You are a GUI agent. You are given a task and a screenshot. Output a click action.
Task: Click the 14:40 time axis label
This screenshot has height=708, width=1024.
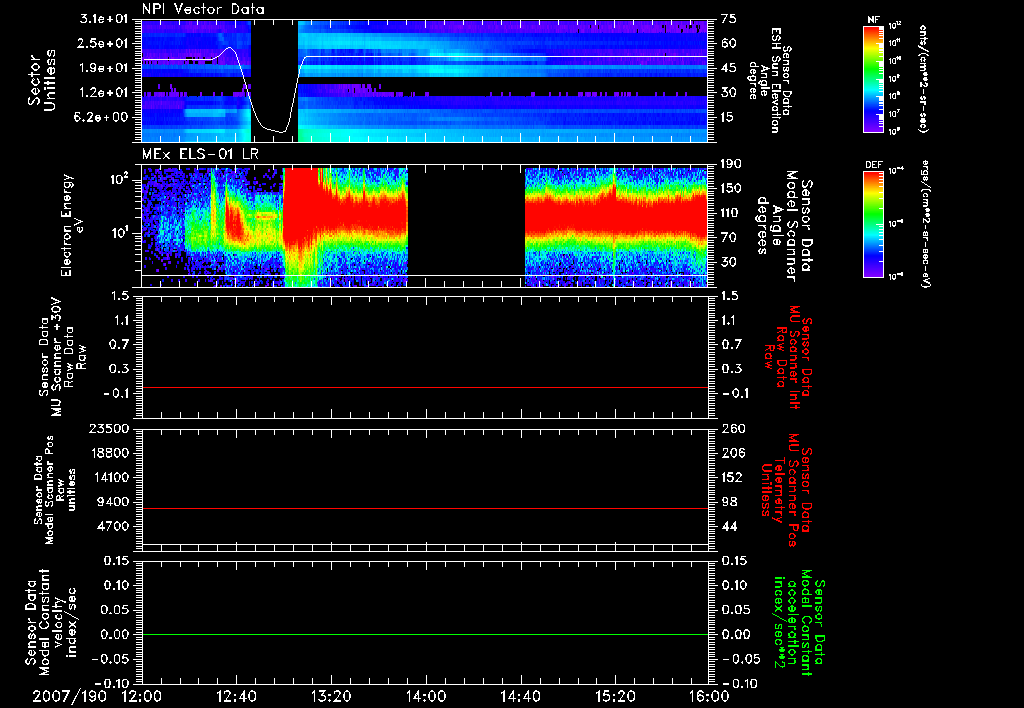pos(520,696)
